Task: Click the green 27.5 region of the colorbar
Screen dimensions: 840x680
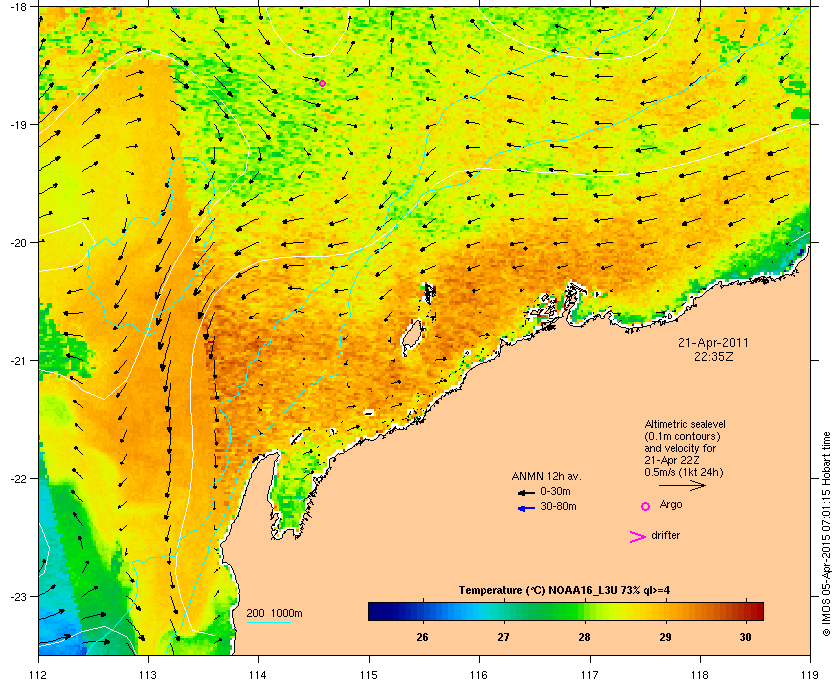Action: 544,611
